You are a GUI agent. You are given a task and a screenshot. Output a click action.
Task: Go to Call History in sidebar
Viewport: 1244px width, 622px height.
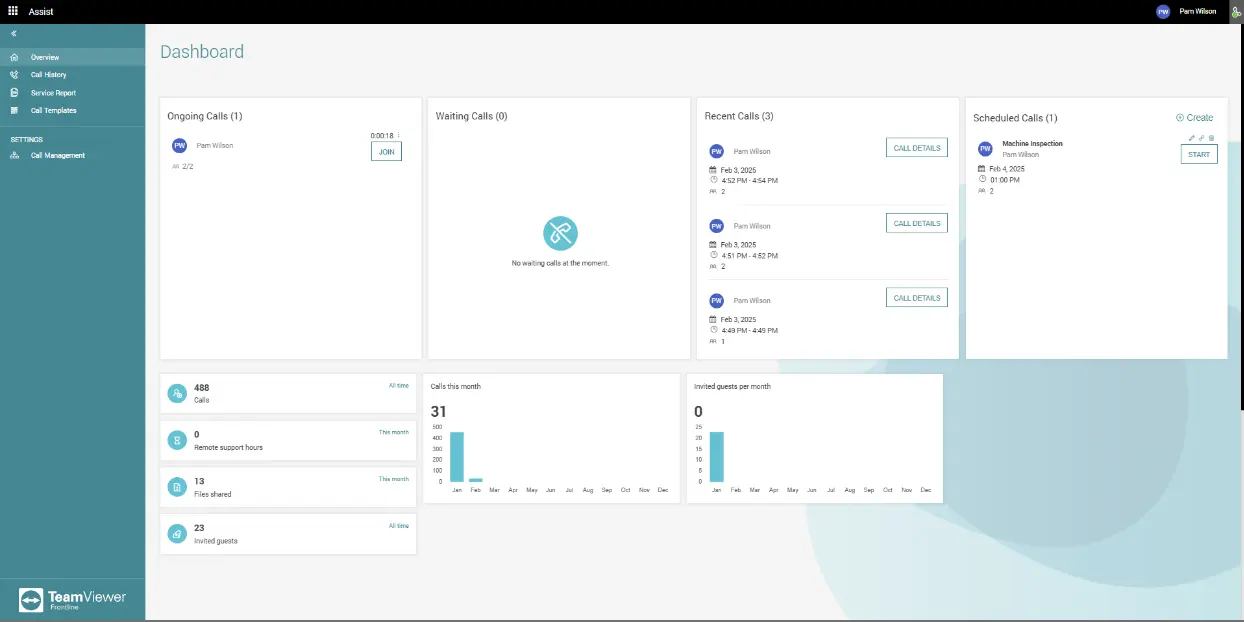(x=72, y=75)
